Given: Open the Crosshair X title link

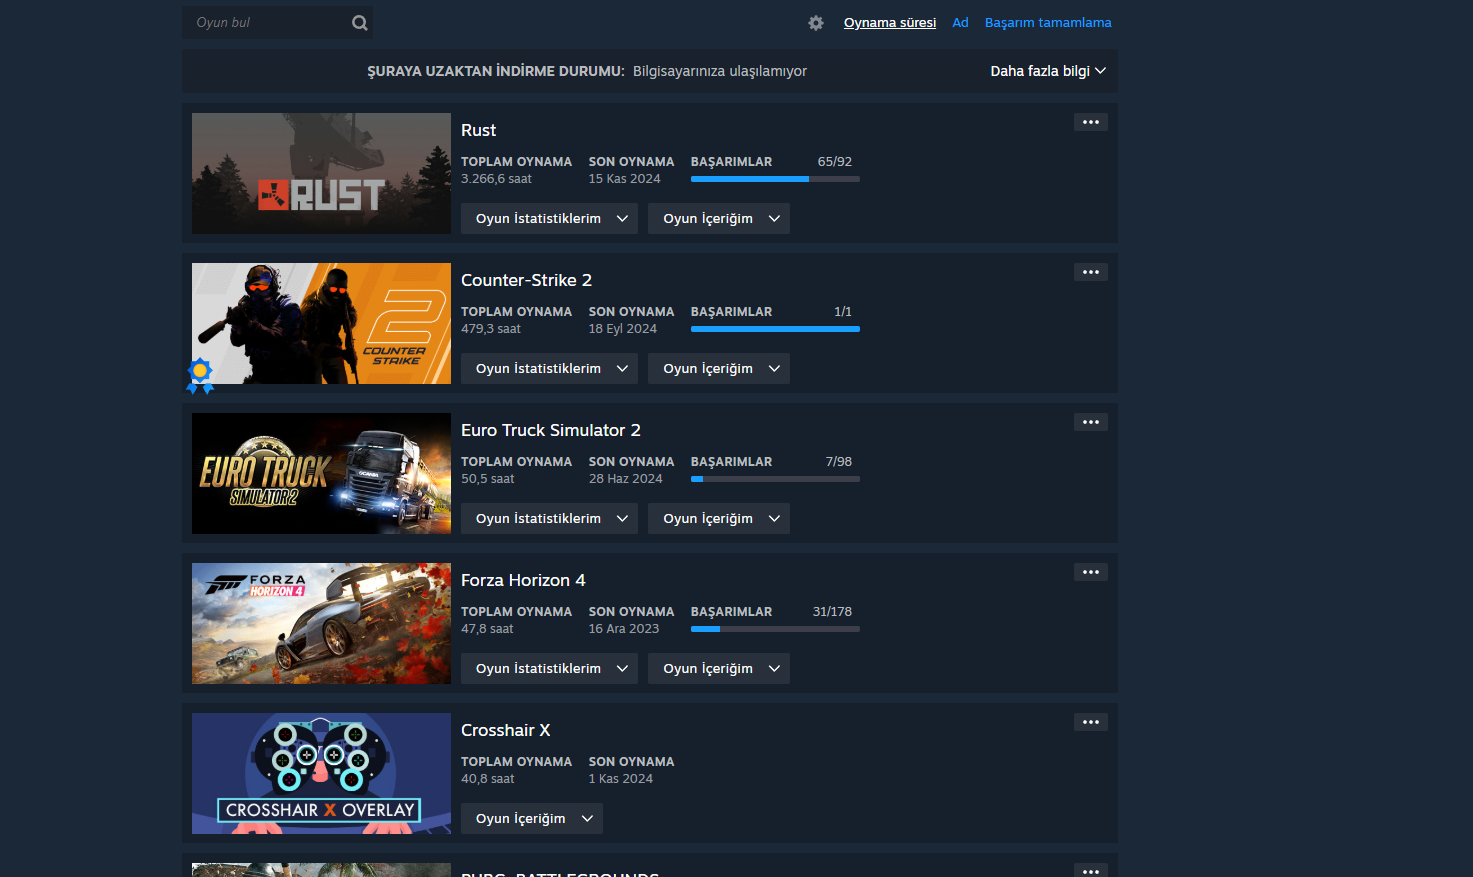Looking at the screenshot, I should coord(505,730).
